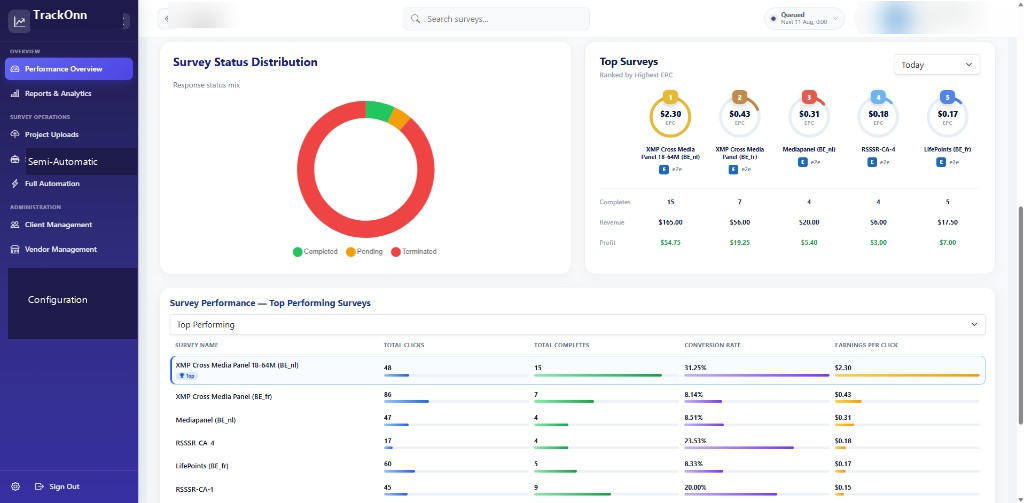Click the blue badge under LifePoints (BE_fr) card
The height and width of the screenshot is (503, 1024).
[x=941, y=162]
